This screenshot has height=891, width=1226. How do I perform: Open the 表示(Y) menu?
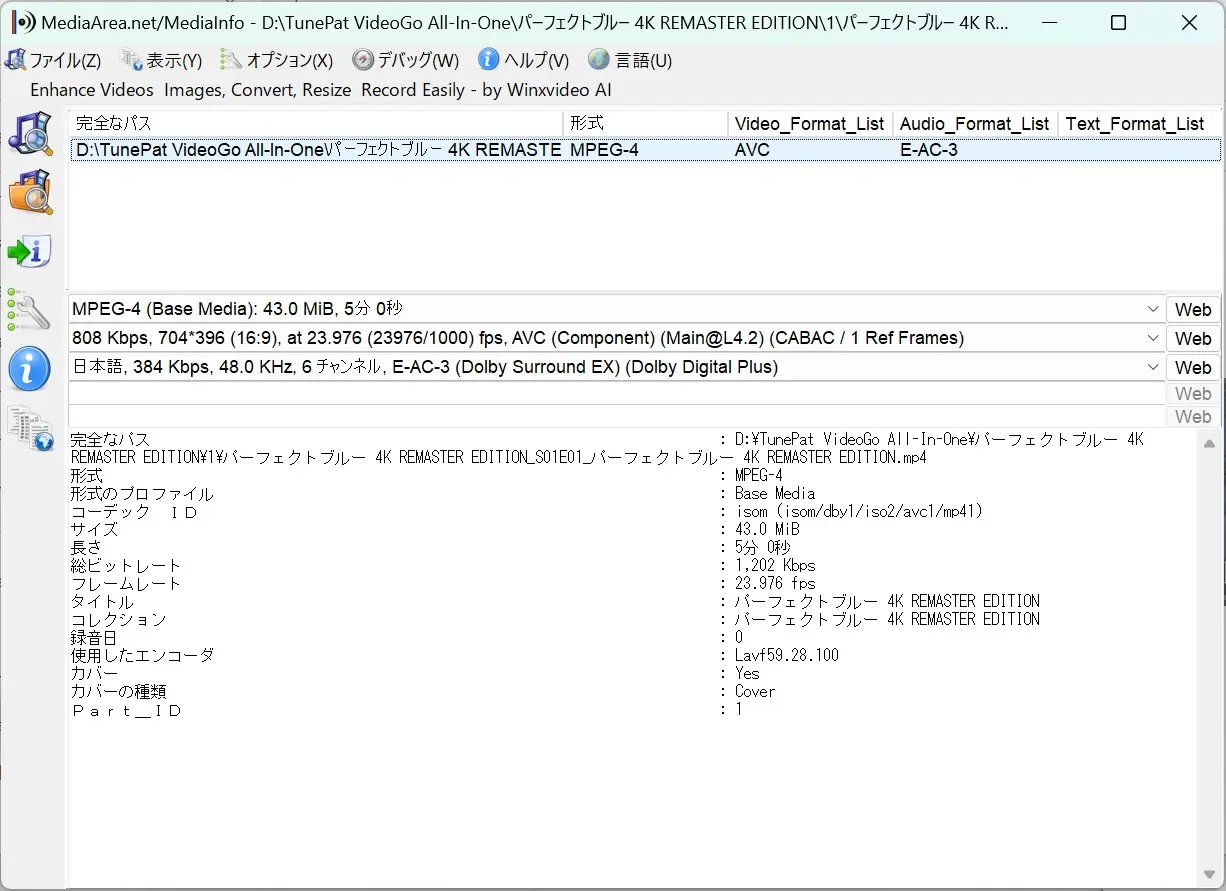coord(161,60)
